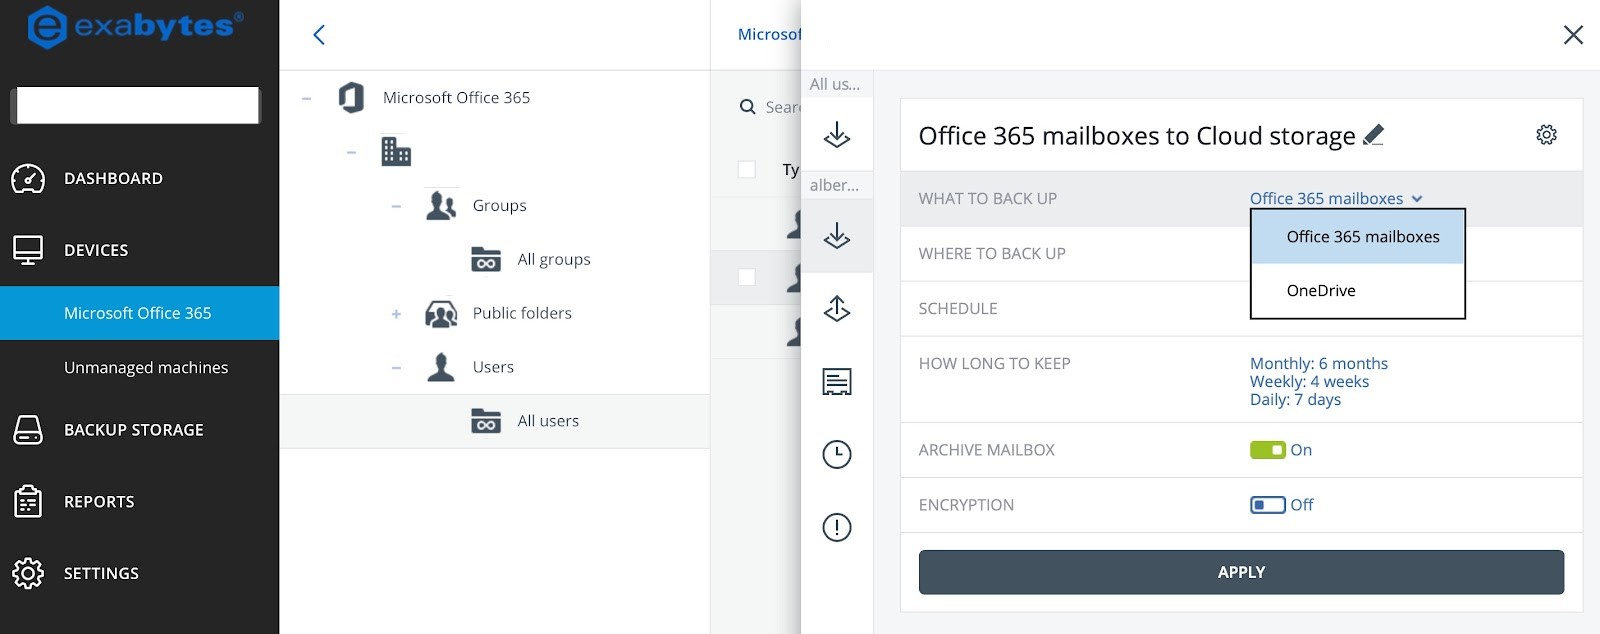Open Unmanaged machines

146,367
